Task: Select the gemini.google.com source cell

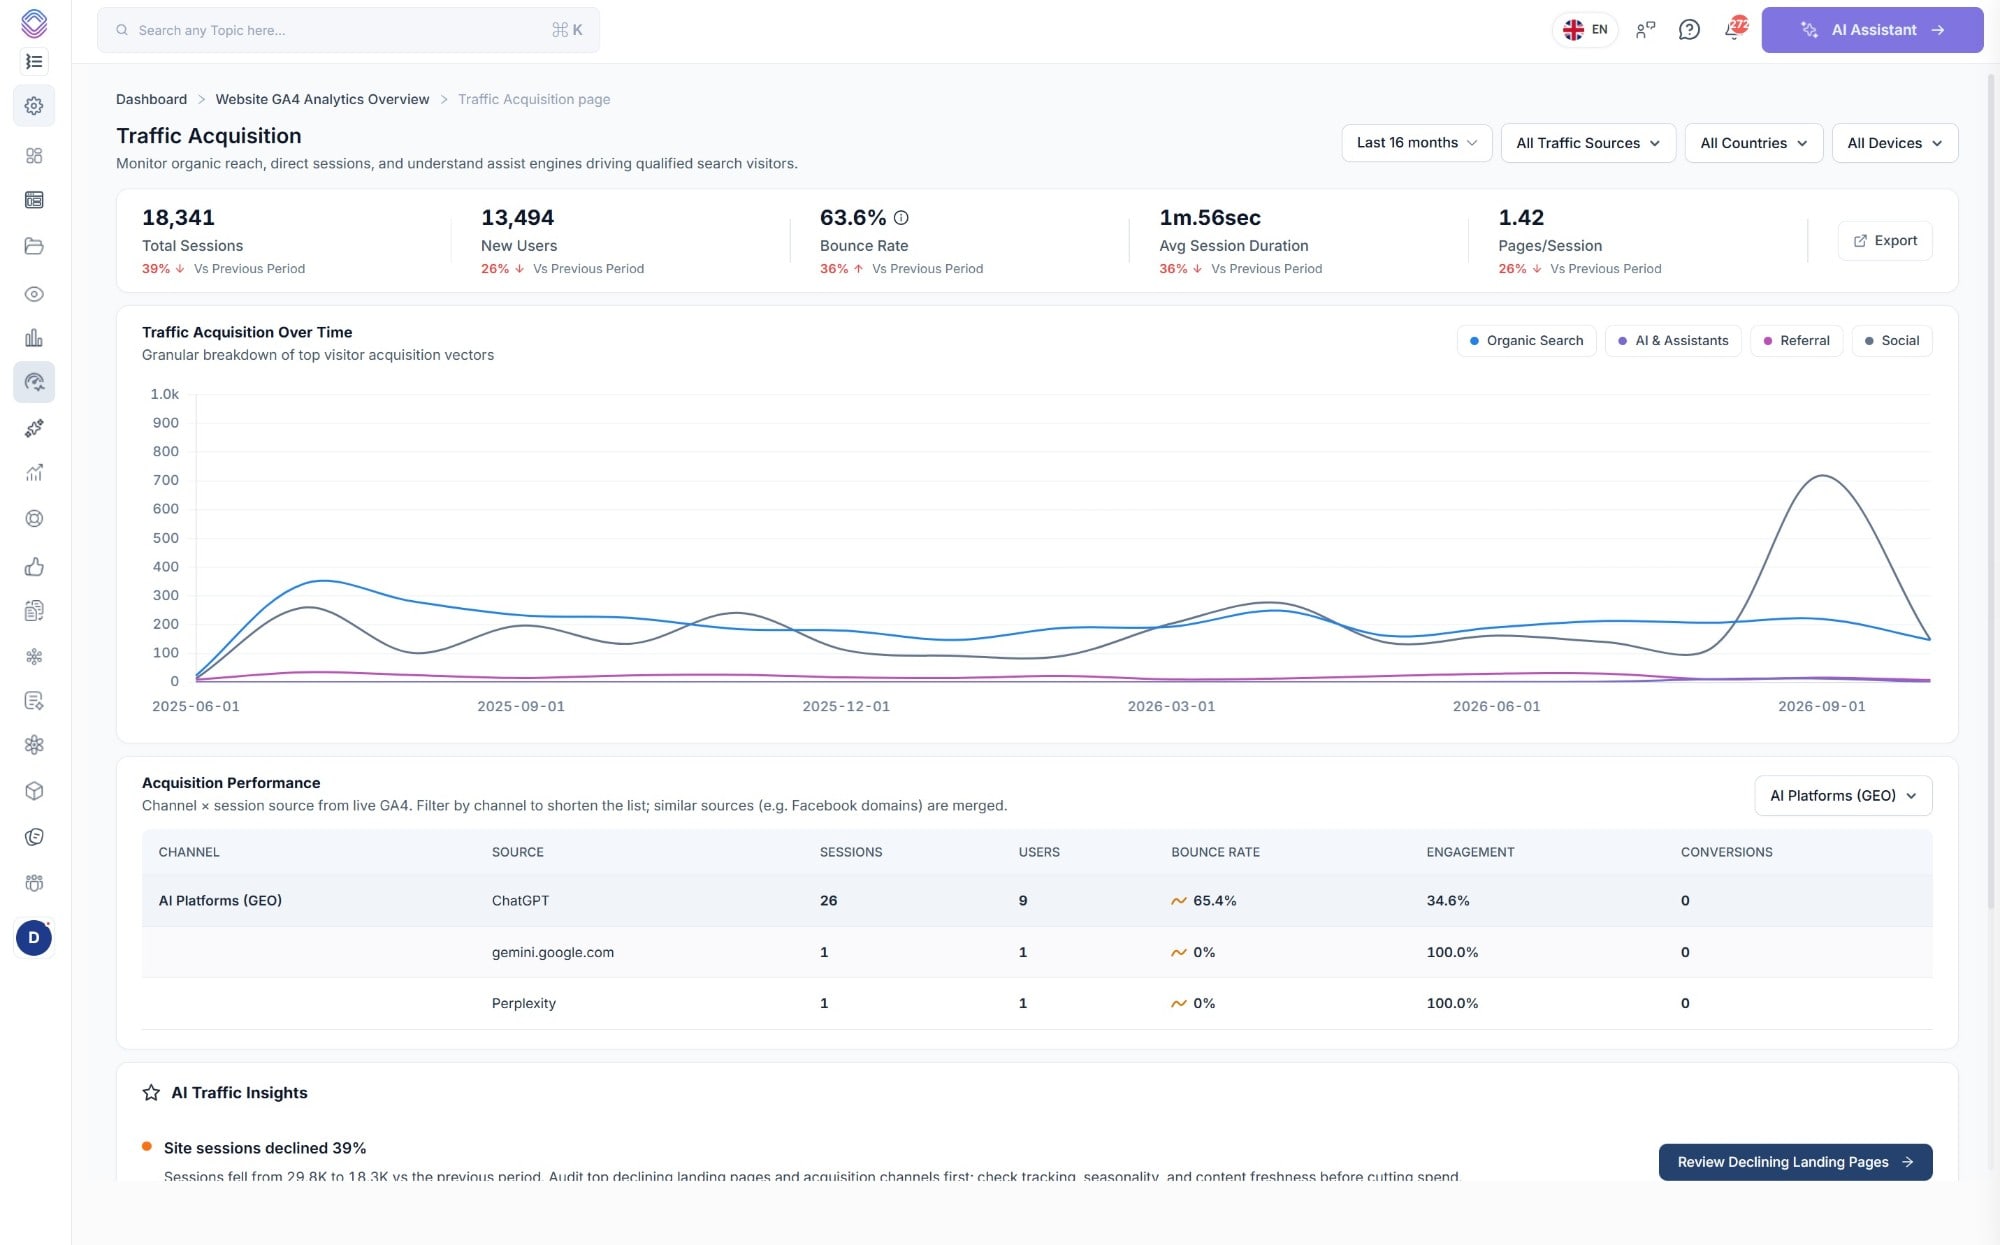Action: [553, 953]
